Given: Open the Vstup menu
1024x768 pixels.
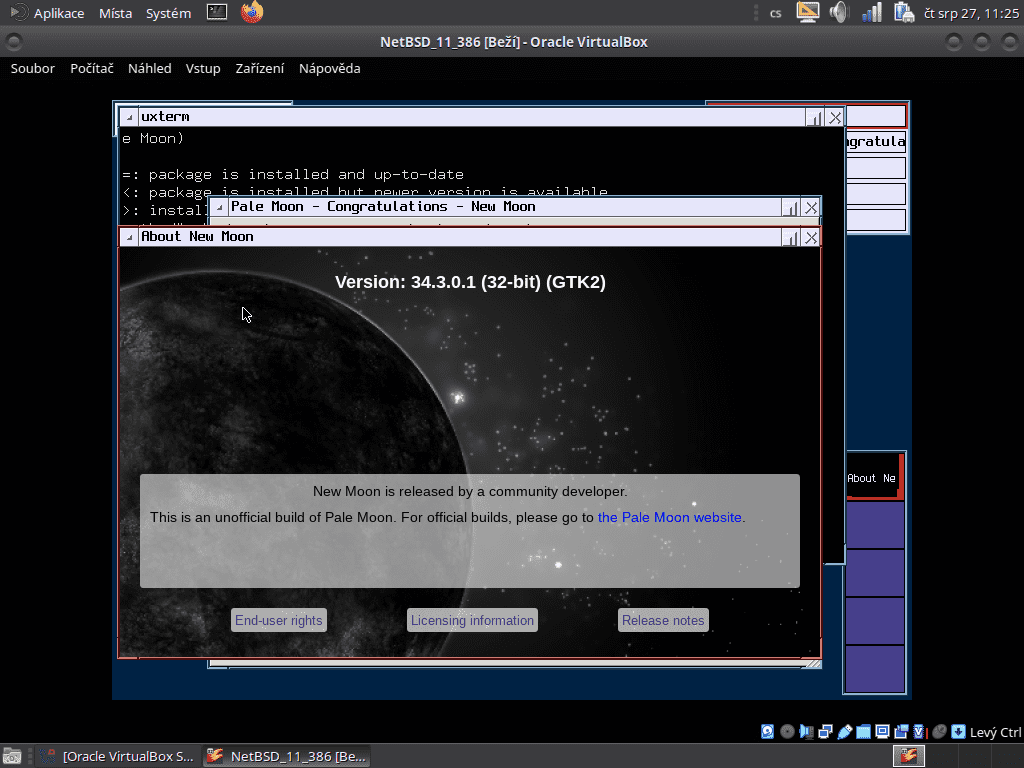Looking at the screenshot, I should coord(203,68).
